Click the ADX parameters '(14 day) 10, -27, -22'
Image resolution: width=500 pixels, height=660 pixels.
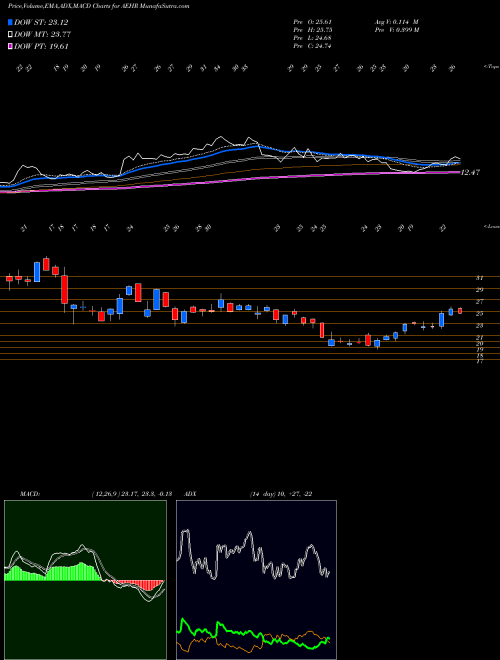281,494
